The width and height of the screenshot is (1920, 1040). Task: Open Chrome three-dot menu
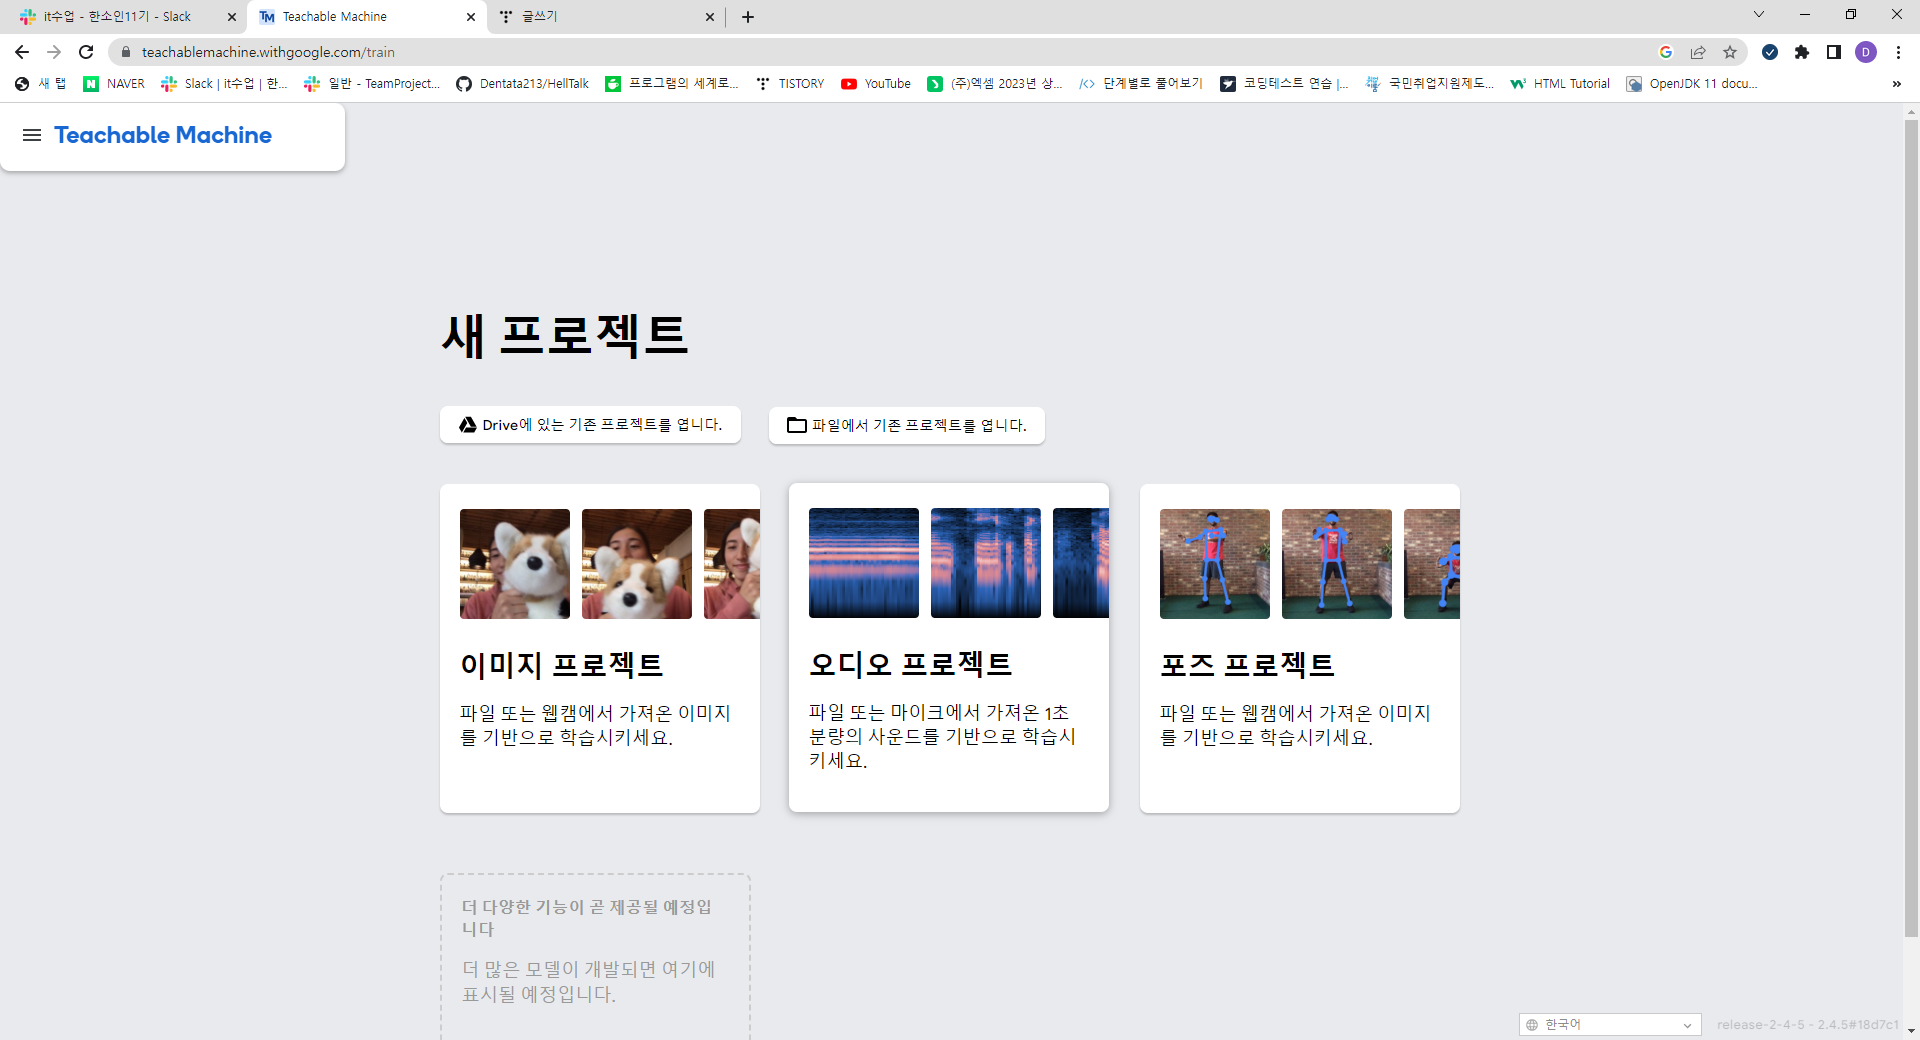click(1898, 52)
